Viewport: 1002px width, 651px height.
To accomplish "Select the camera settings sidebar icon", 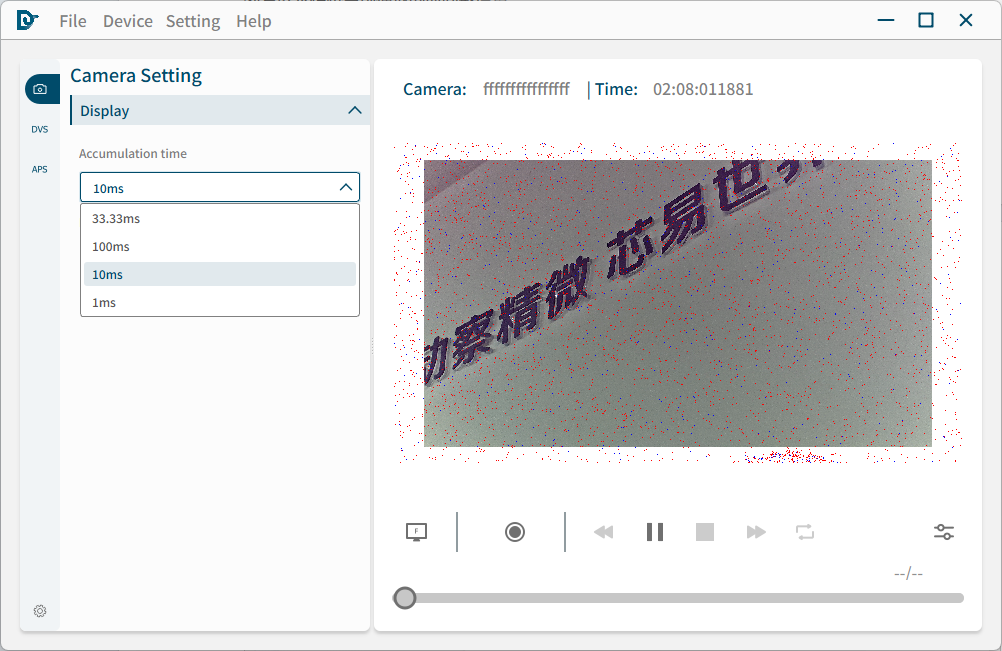I will click(41, 88).
